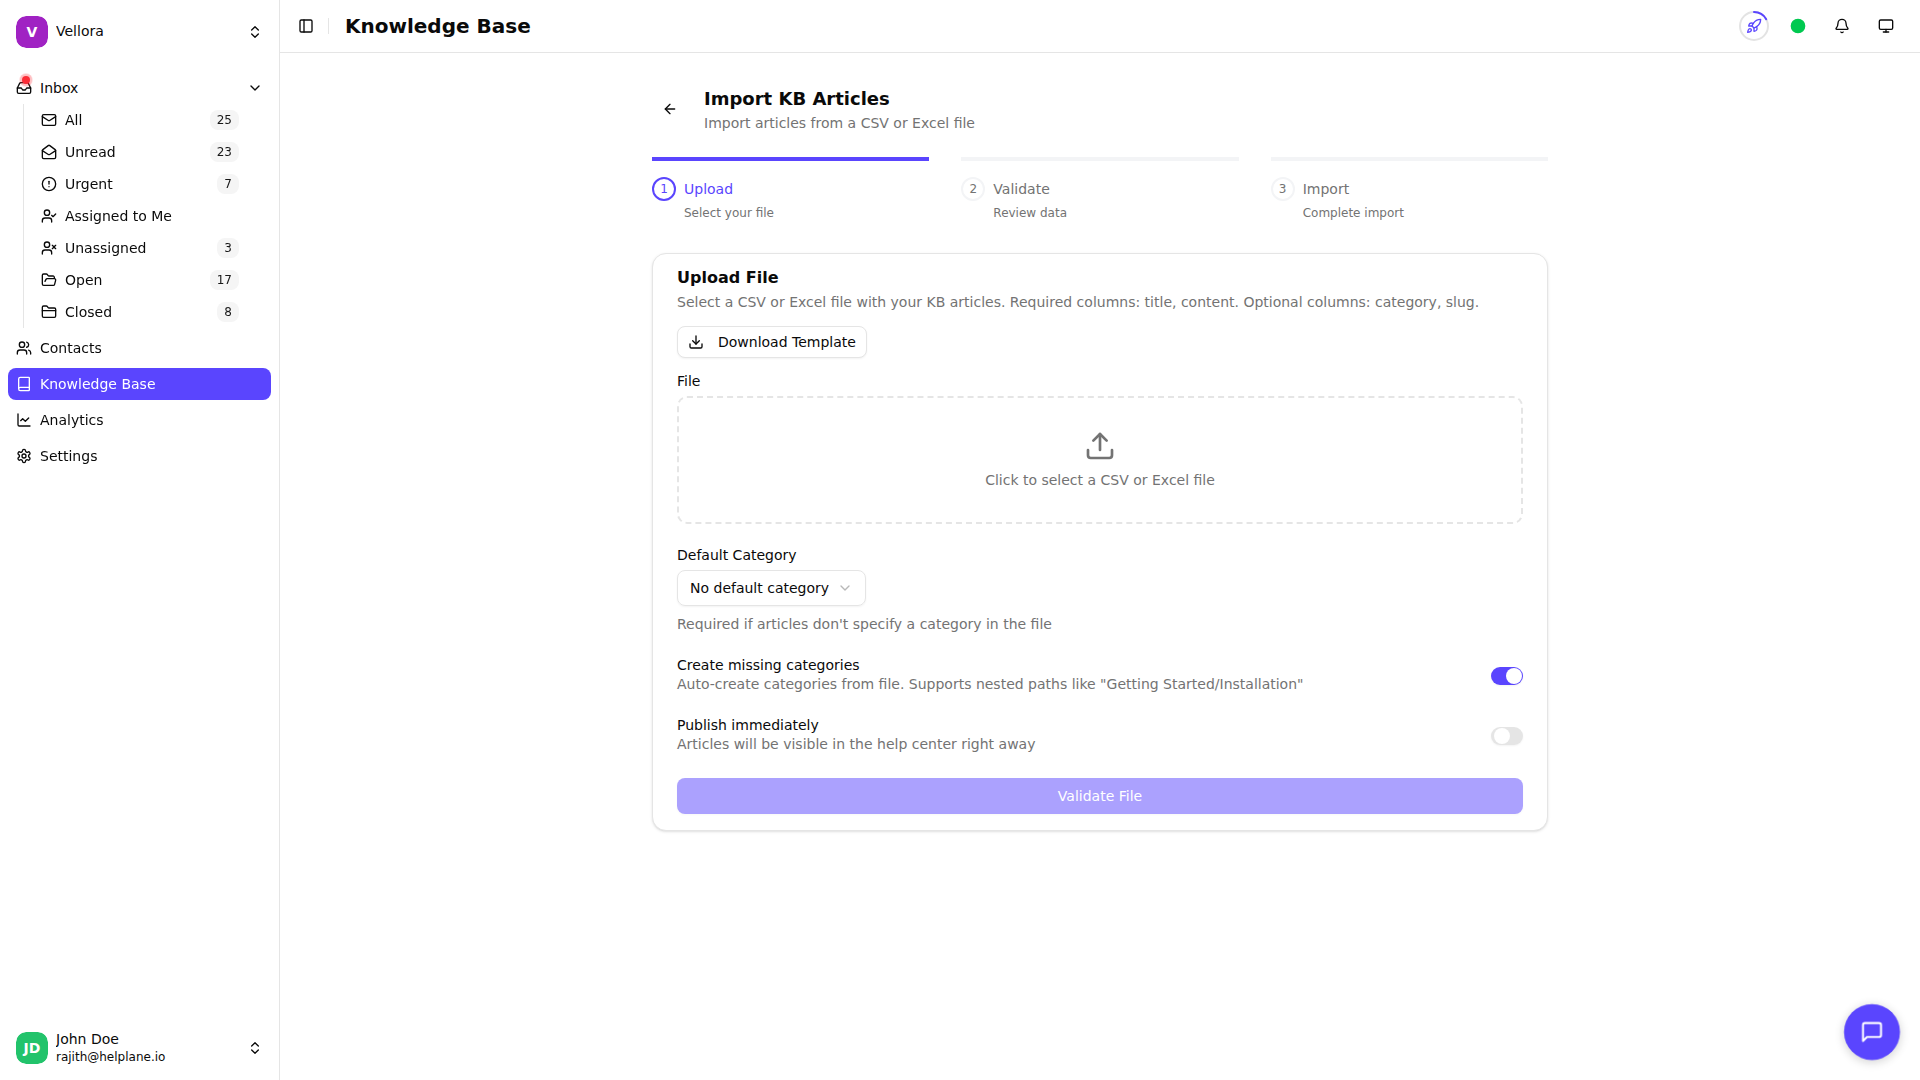Viewport: 1920px width, 1080px height.
Task: Open Settings page
Action: 139,456
